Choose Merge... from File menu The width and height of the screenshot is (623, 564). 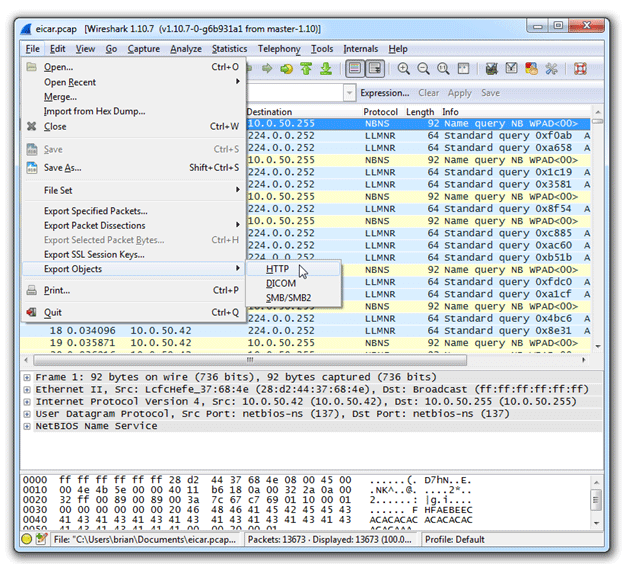pos(134,97)
